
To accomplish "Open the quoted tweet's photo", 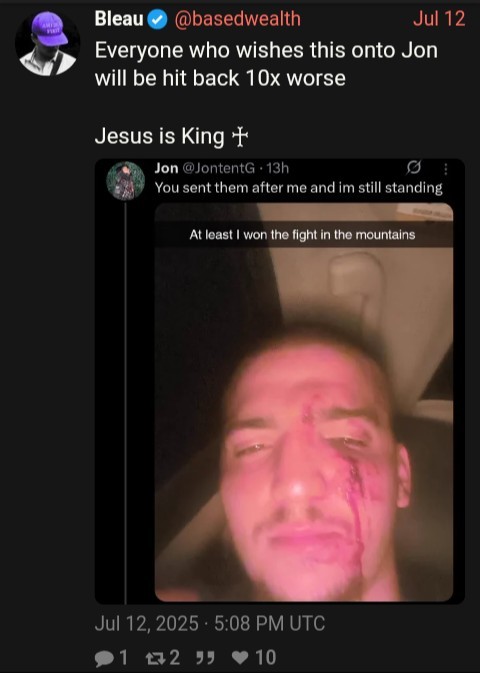I will [304, 402].
